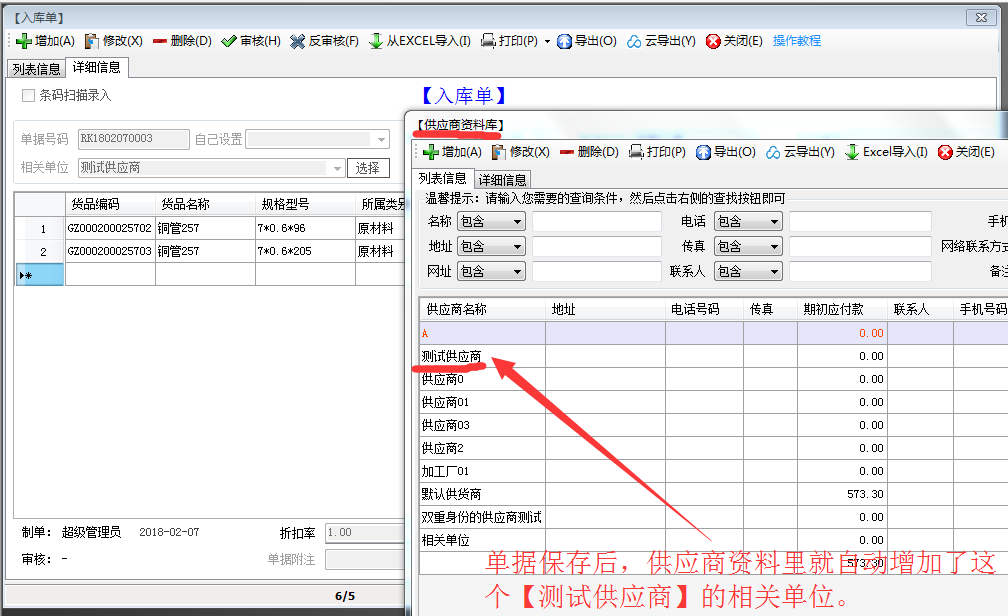The width and height of the screenshot is (1008, 616).
Task: Open the 联系人 filter condition dropdown
Action: click(x=748, y=271)
